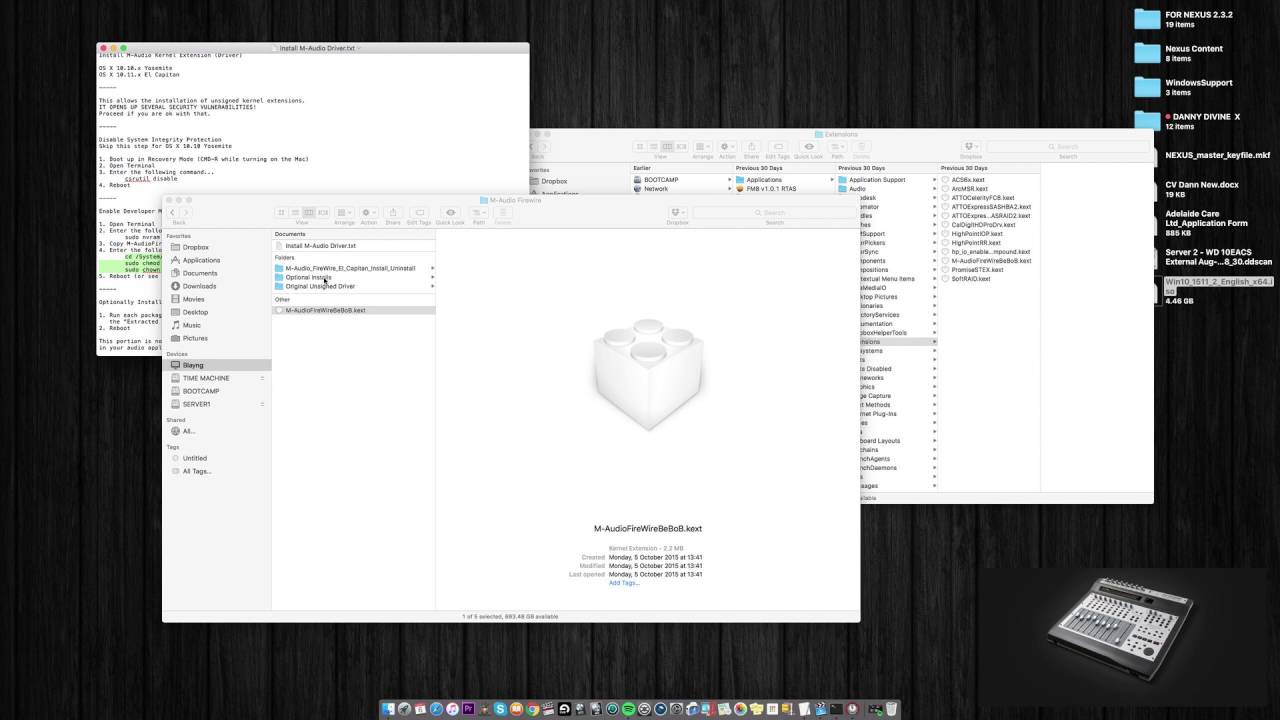Open Path dropdown in M-Audio Firewire window

pos(479,212)
